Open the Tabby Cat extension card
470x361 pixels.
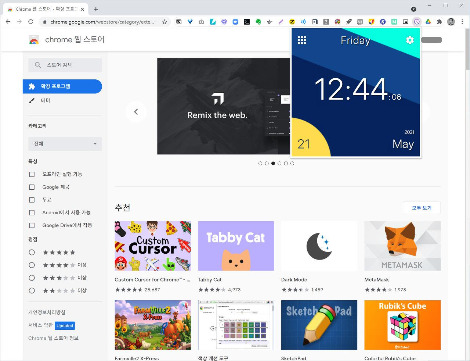[236, 257]
